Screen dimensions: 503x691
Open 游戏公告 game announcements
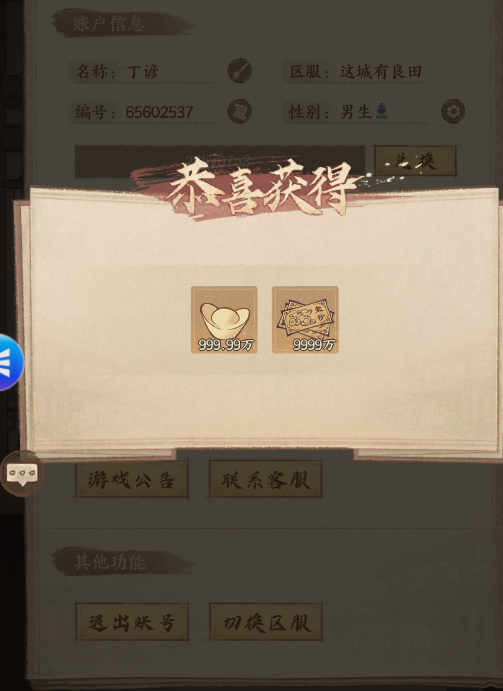coord(132,479)
